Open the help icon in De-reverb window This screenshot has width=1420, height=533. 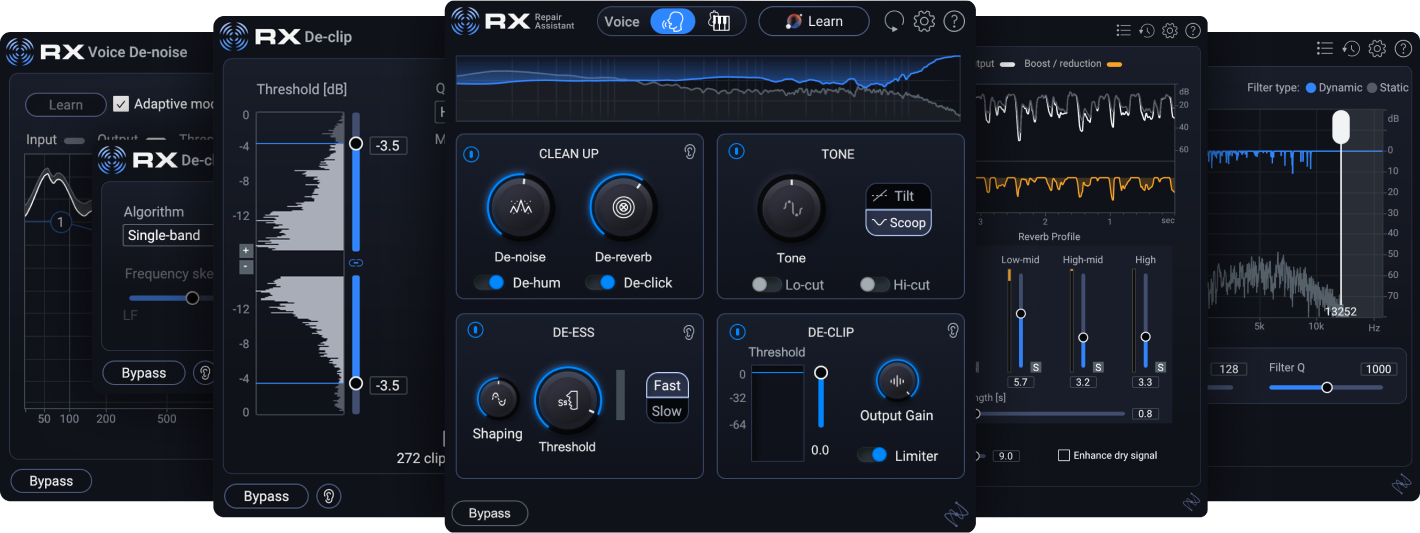tap(1193, 31)
